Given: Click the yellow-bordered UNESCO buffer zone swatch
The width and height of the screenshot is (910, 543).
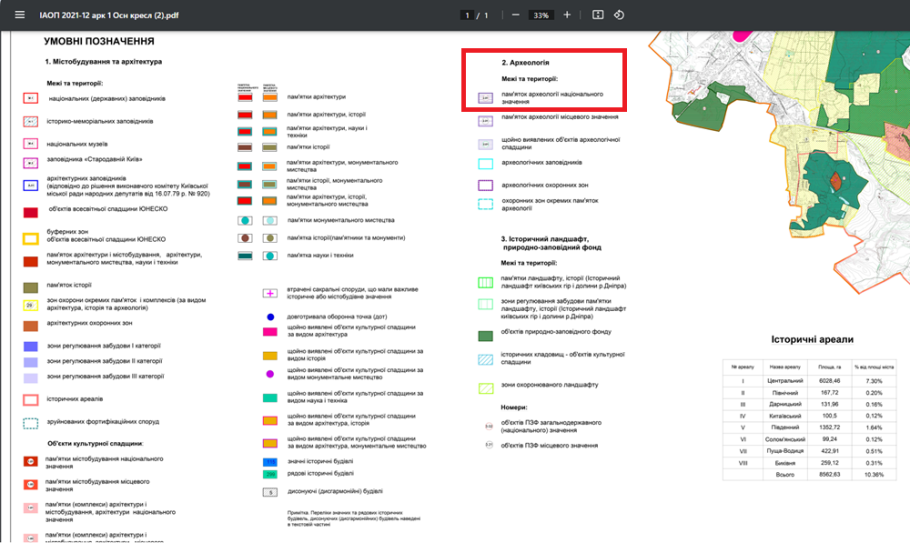Looking at the screenshot, I should [31, 238].
